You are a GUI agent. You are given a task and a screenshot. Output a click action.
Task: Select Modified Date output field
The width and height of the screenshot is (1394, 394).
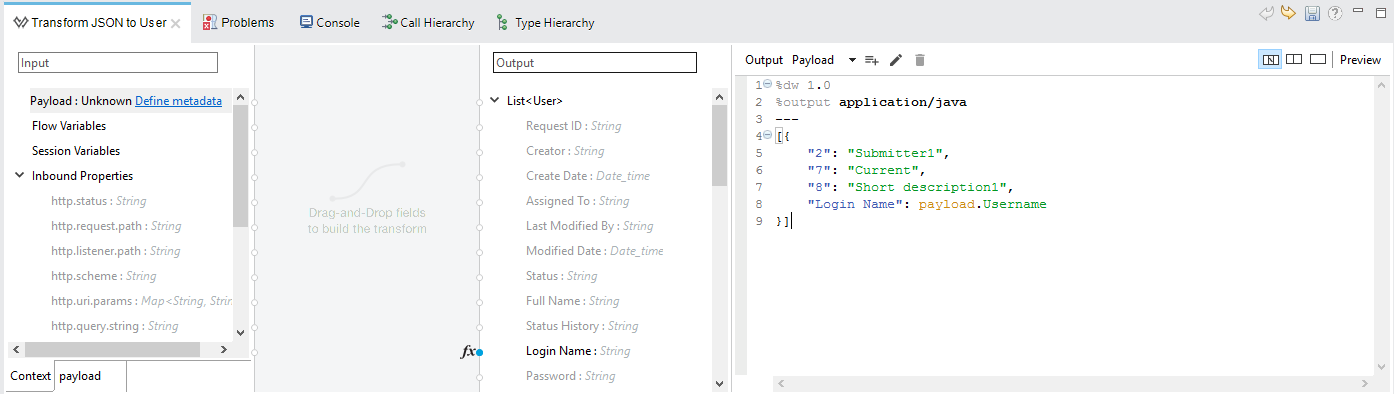click(595, 251)
